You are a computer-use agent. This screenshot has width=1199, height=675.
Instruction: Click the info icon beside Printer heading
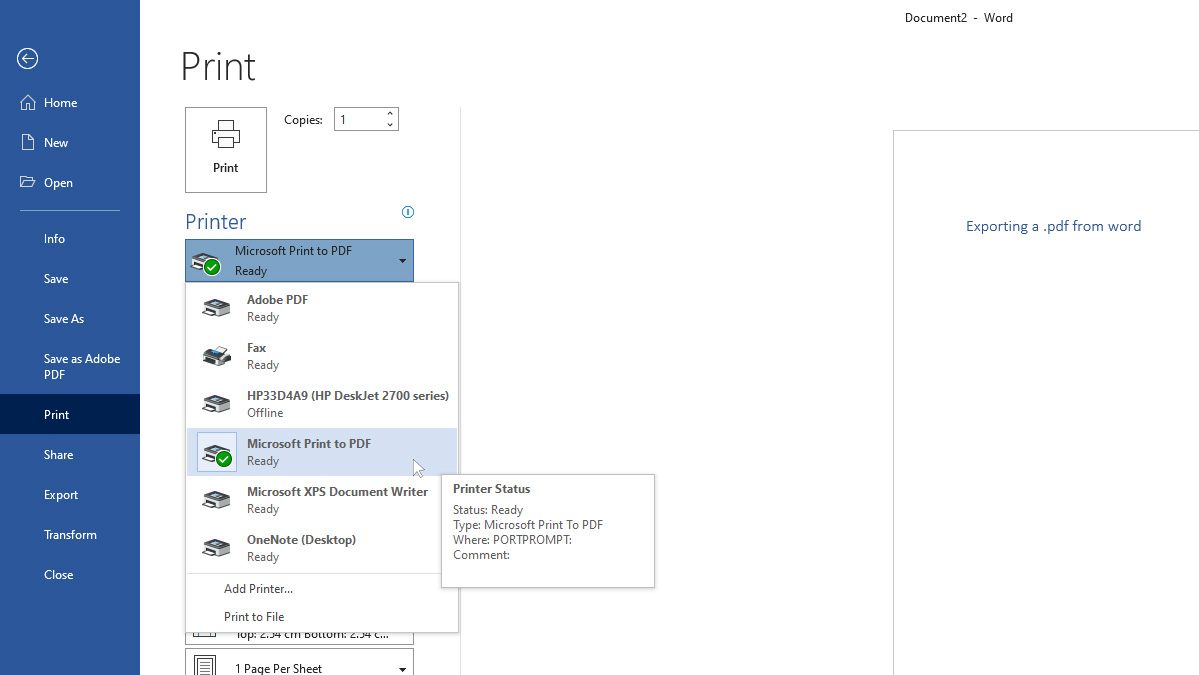coord(407,211)
